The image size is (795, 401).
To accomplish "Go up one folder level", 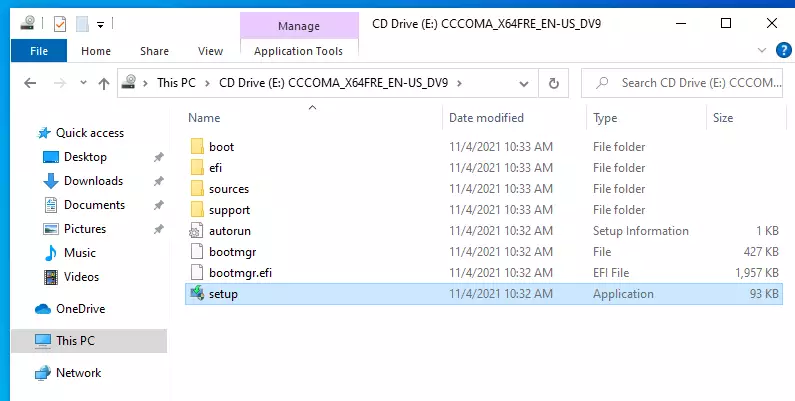I will tap(104, 83).
